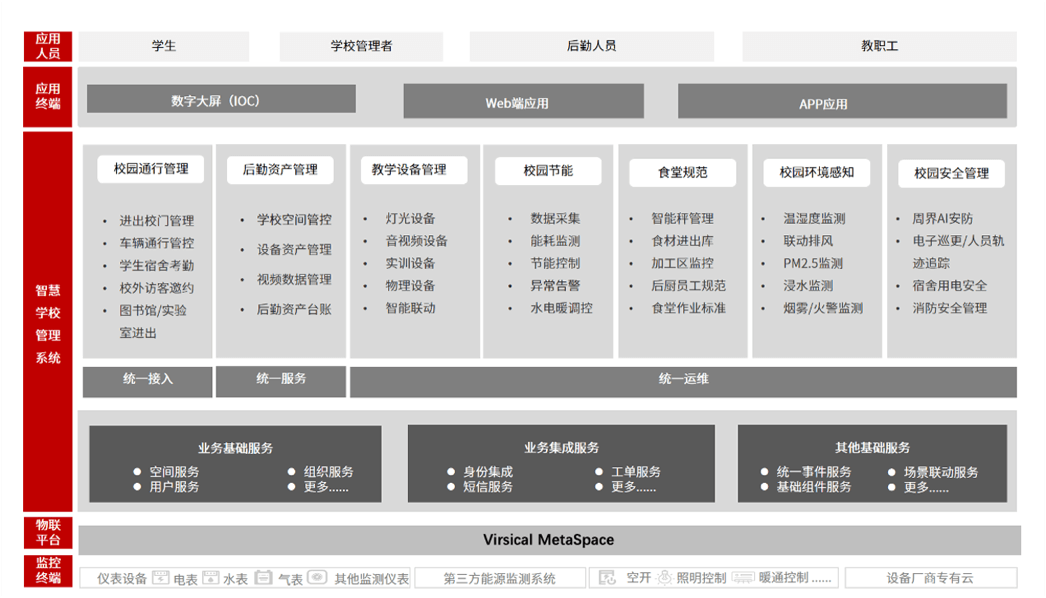Click the 统一接入 bar
The image size is (1046, 598).
click(147, 381)
